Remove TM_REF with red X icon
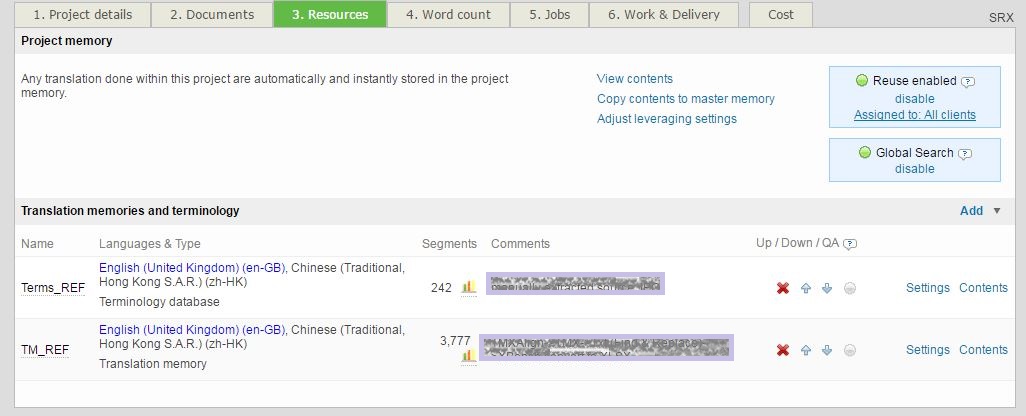The width and height of the screenshot is (1026, 416). (783, 350)
